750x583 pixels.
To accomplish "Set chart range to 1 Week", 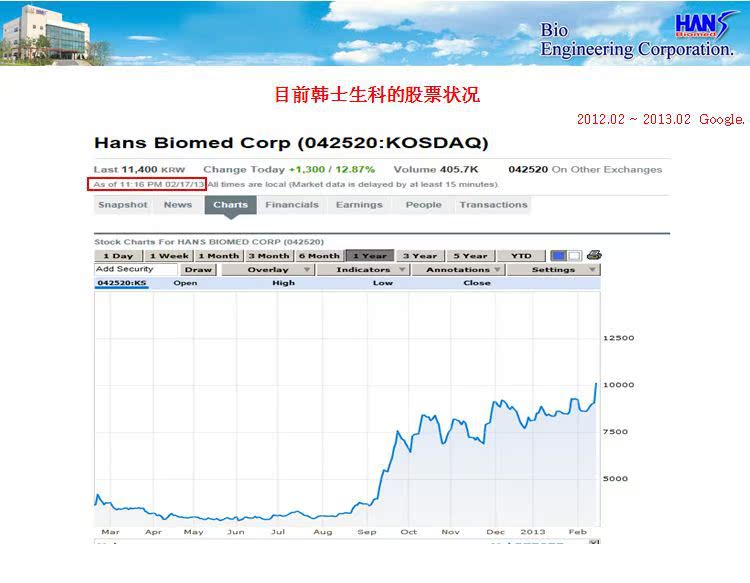I will (169, 256).
